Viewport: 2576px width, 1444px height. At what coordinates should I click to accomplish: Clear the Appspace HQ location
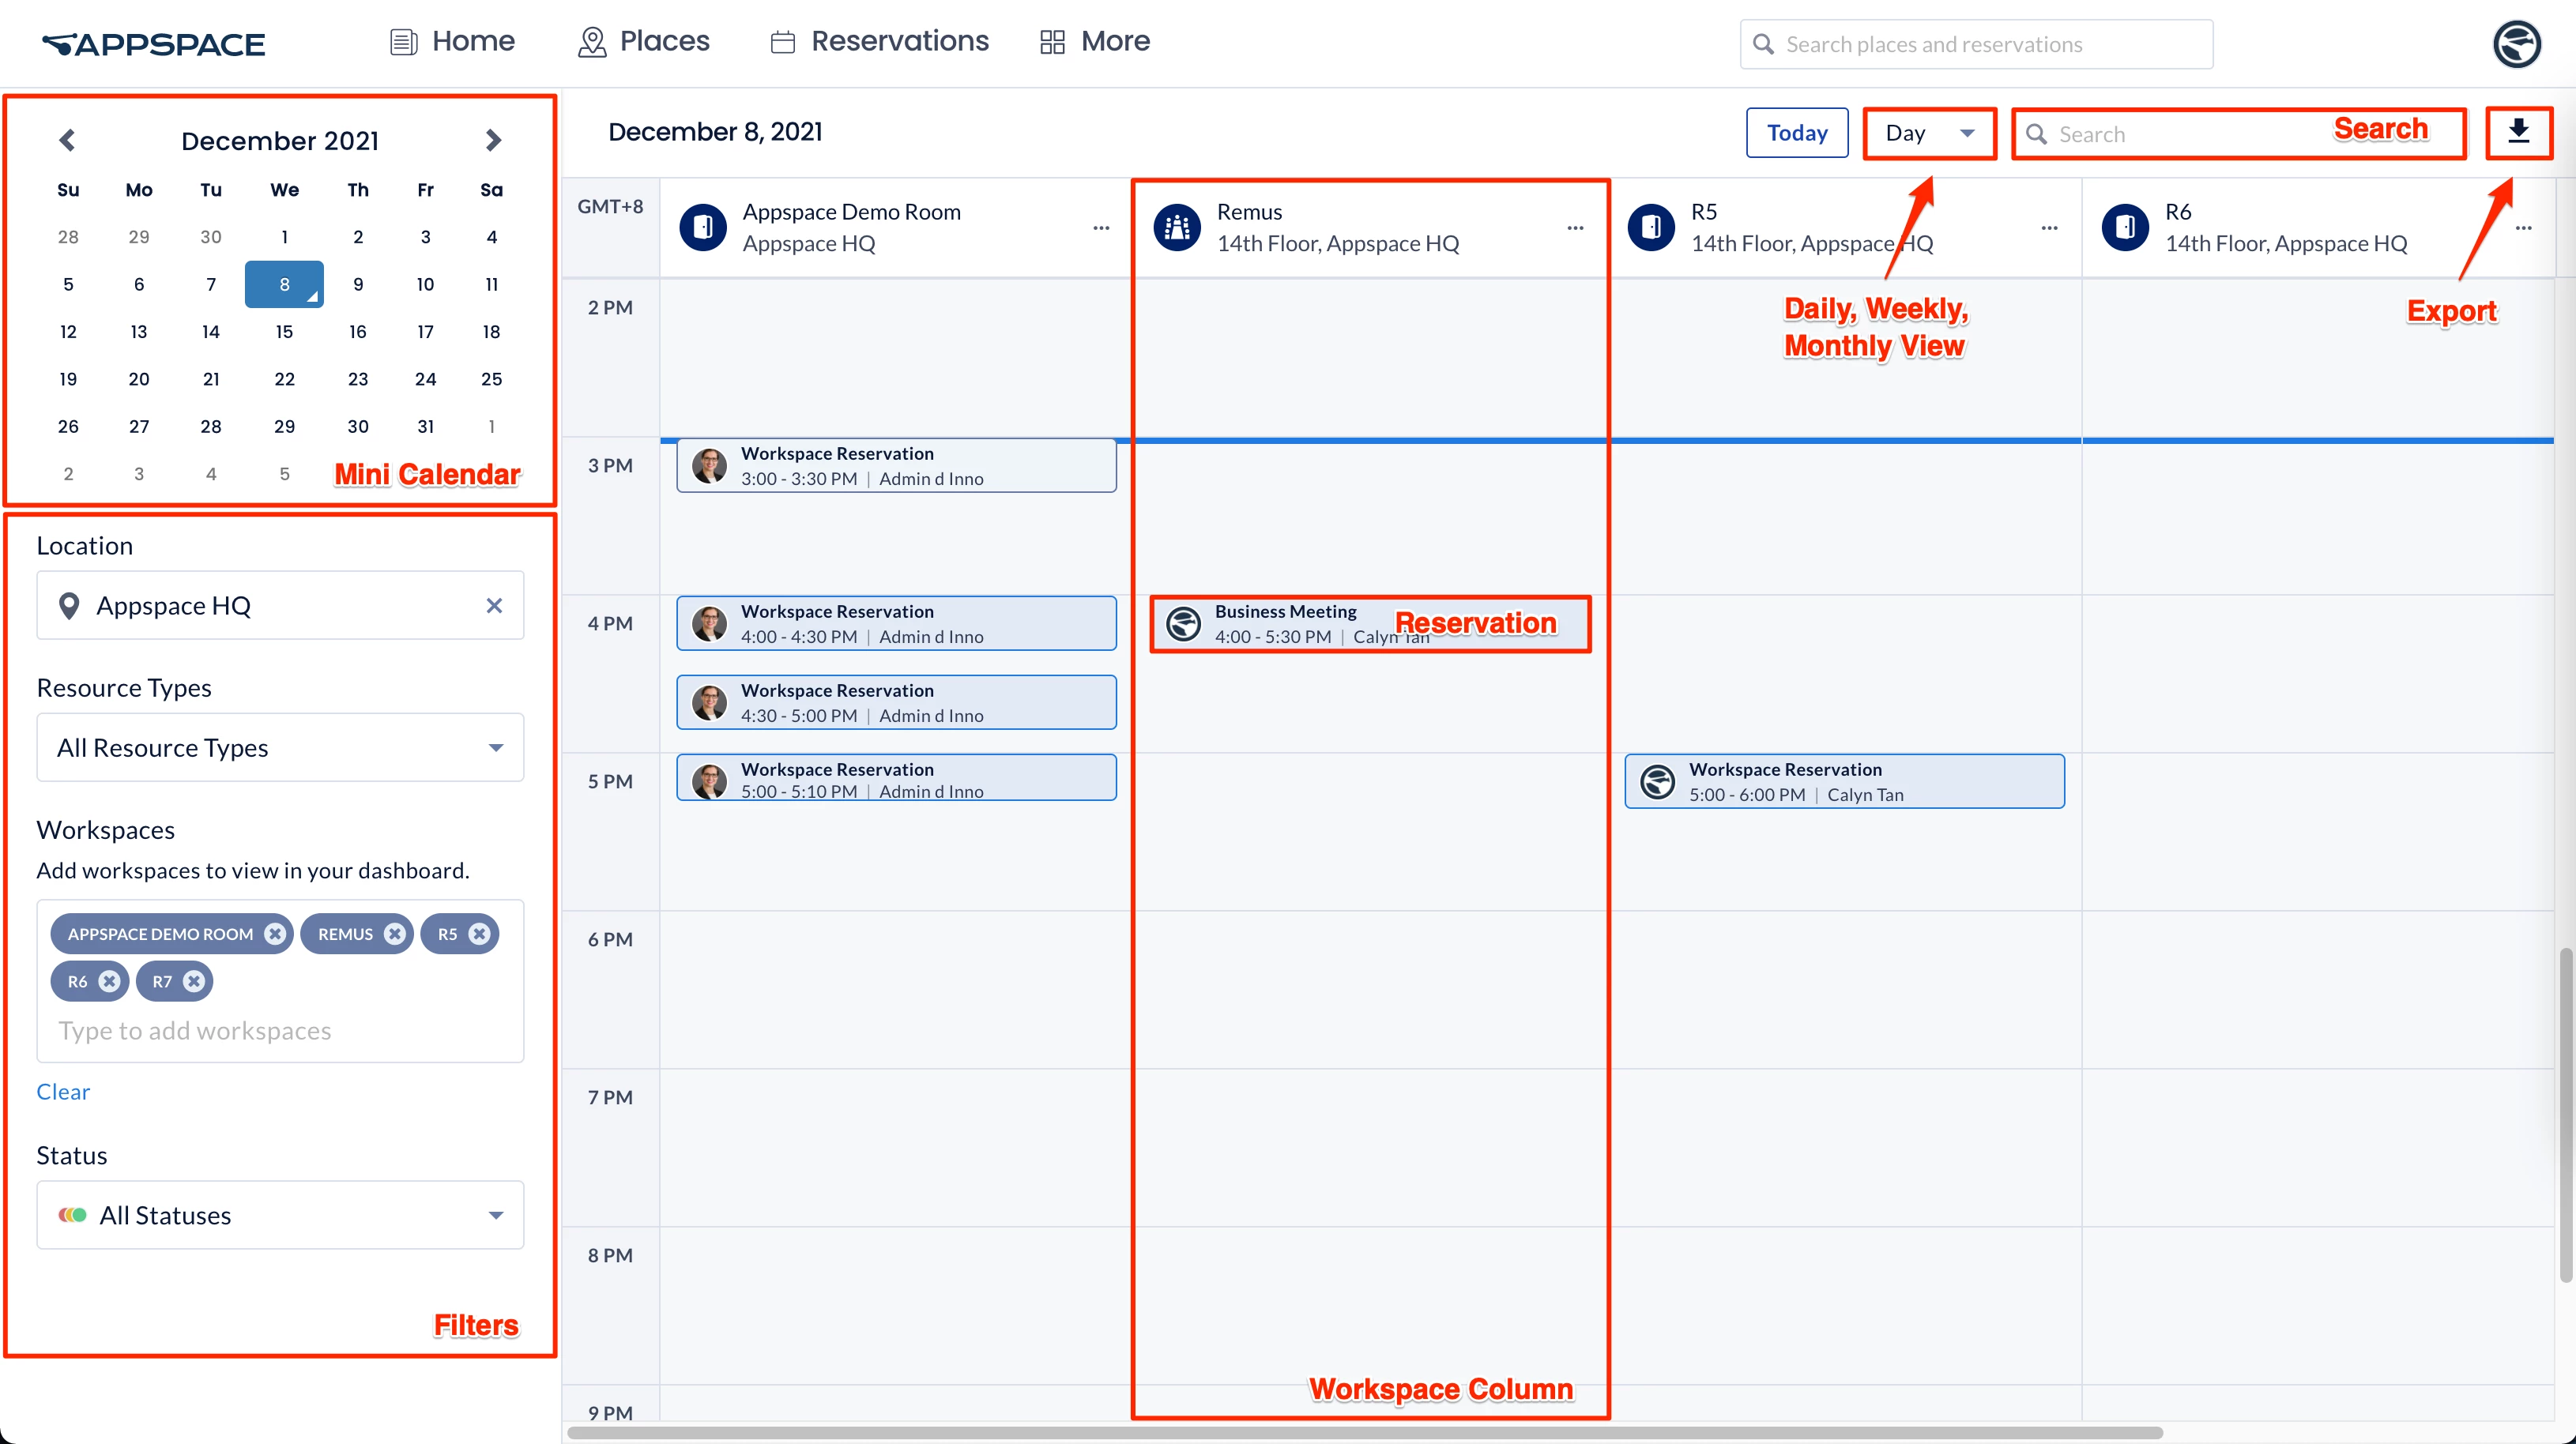point(494,605)
